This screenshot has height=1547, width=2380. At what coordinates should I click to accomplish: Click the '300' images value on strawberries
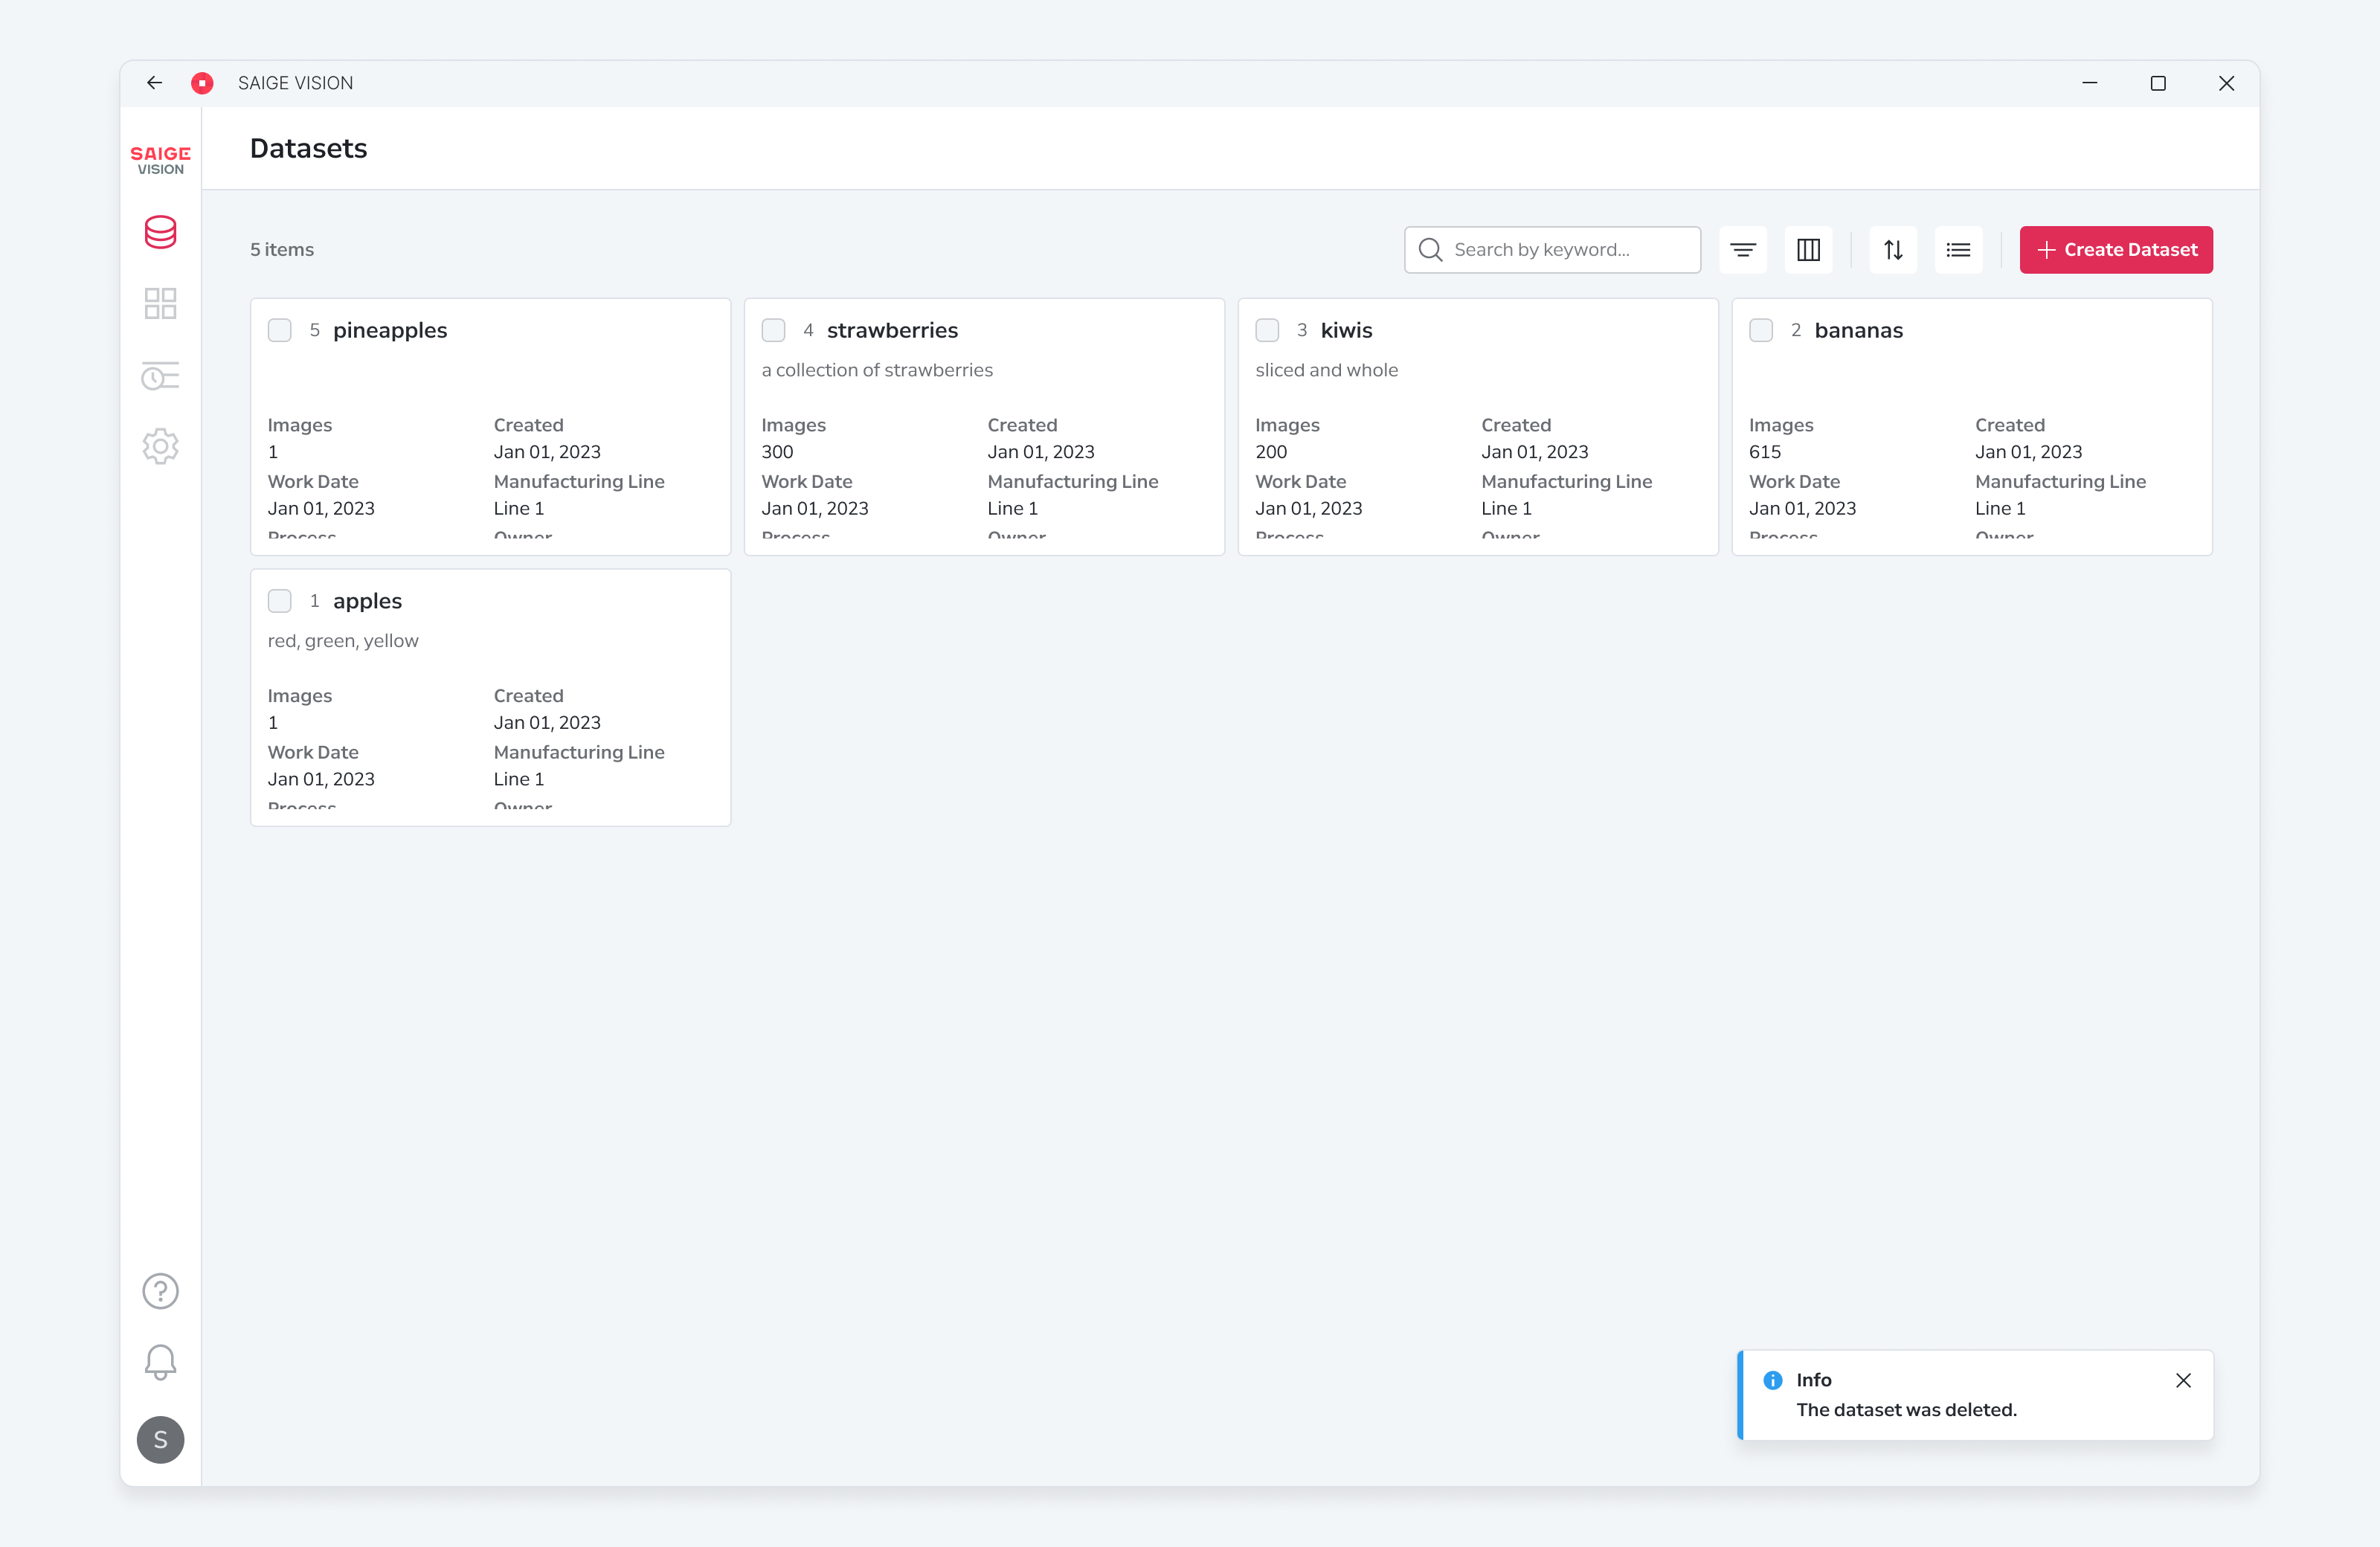[777, 452]
